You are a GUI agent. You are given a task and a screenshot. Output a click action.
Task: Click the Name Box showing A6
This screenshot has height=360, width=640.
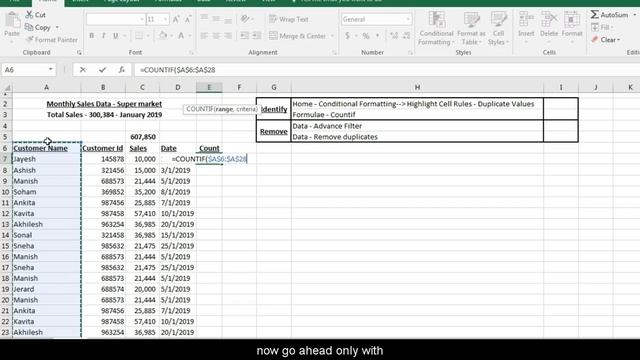(x=24, y=70)
